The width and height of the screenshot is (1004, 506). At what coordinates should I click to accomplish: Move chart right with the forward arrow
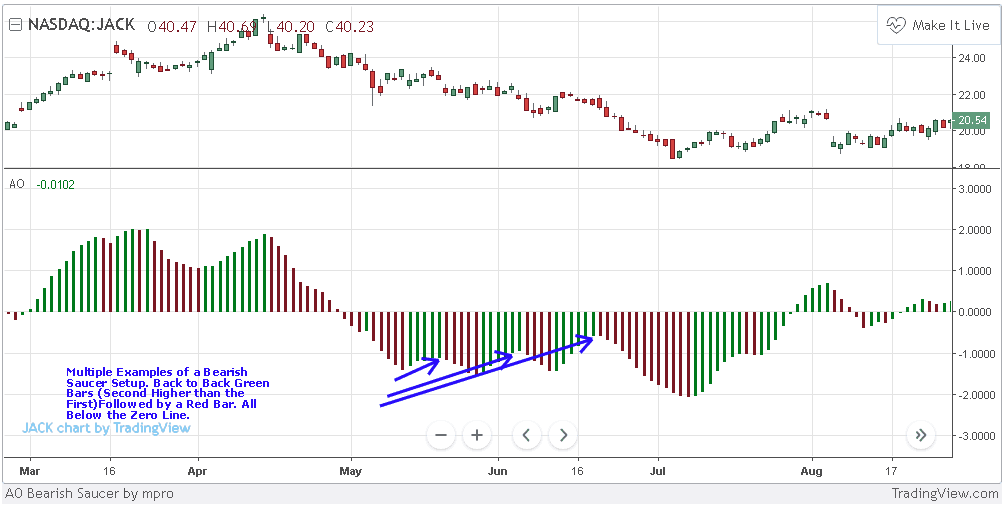563,436
